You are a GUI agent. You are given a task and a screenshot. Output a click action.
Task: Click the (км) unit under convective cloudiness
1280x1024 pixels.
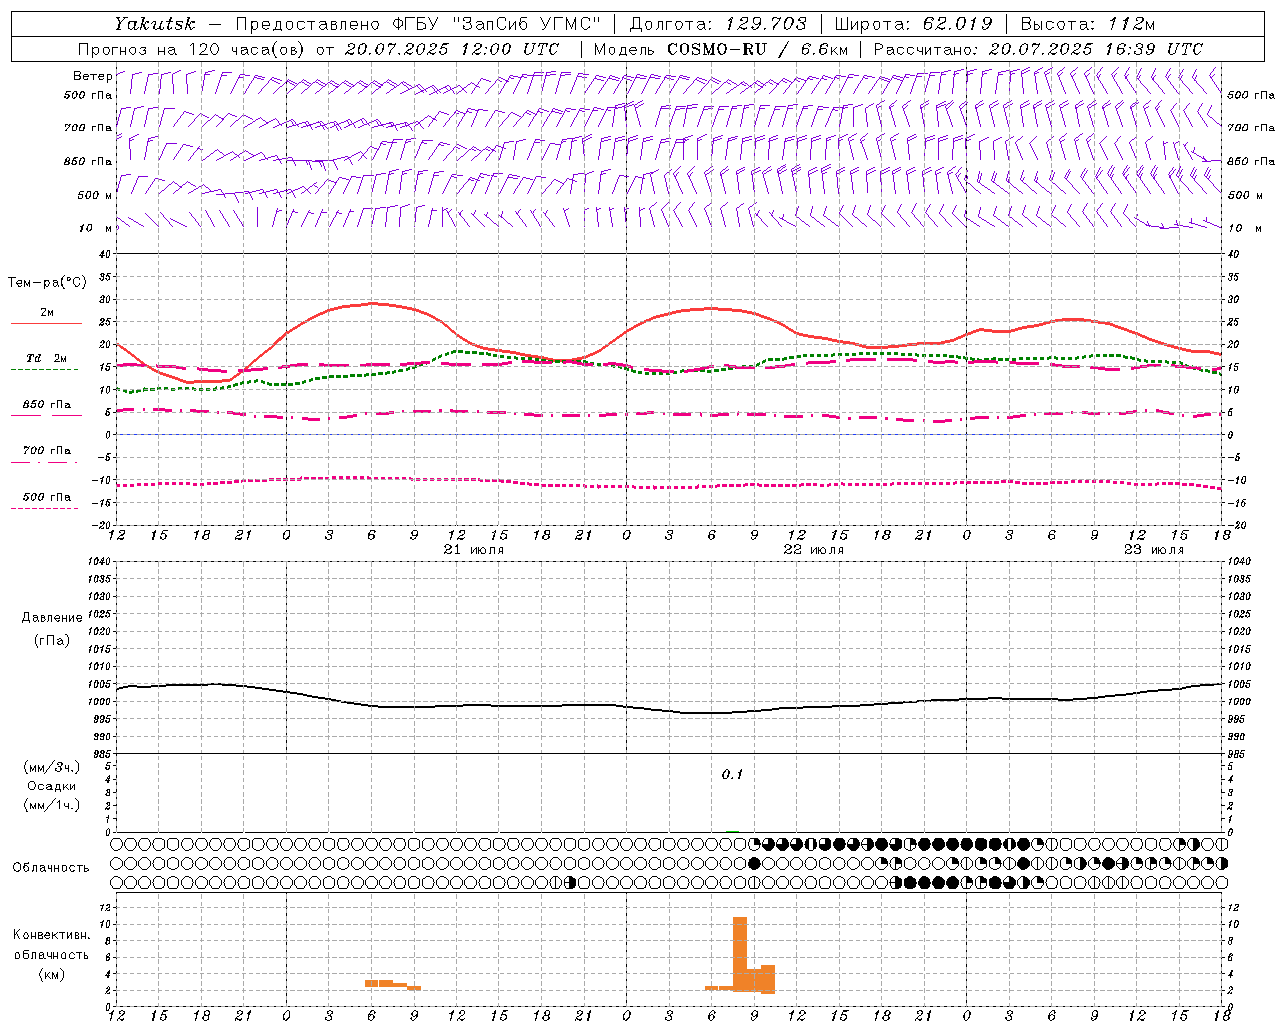point(52,975)
